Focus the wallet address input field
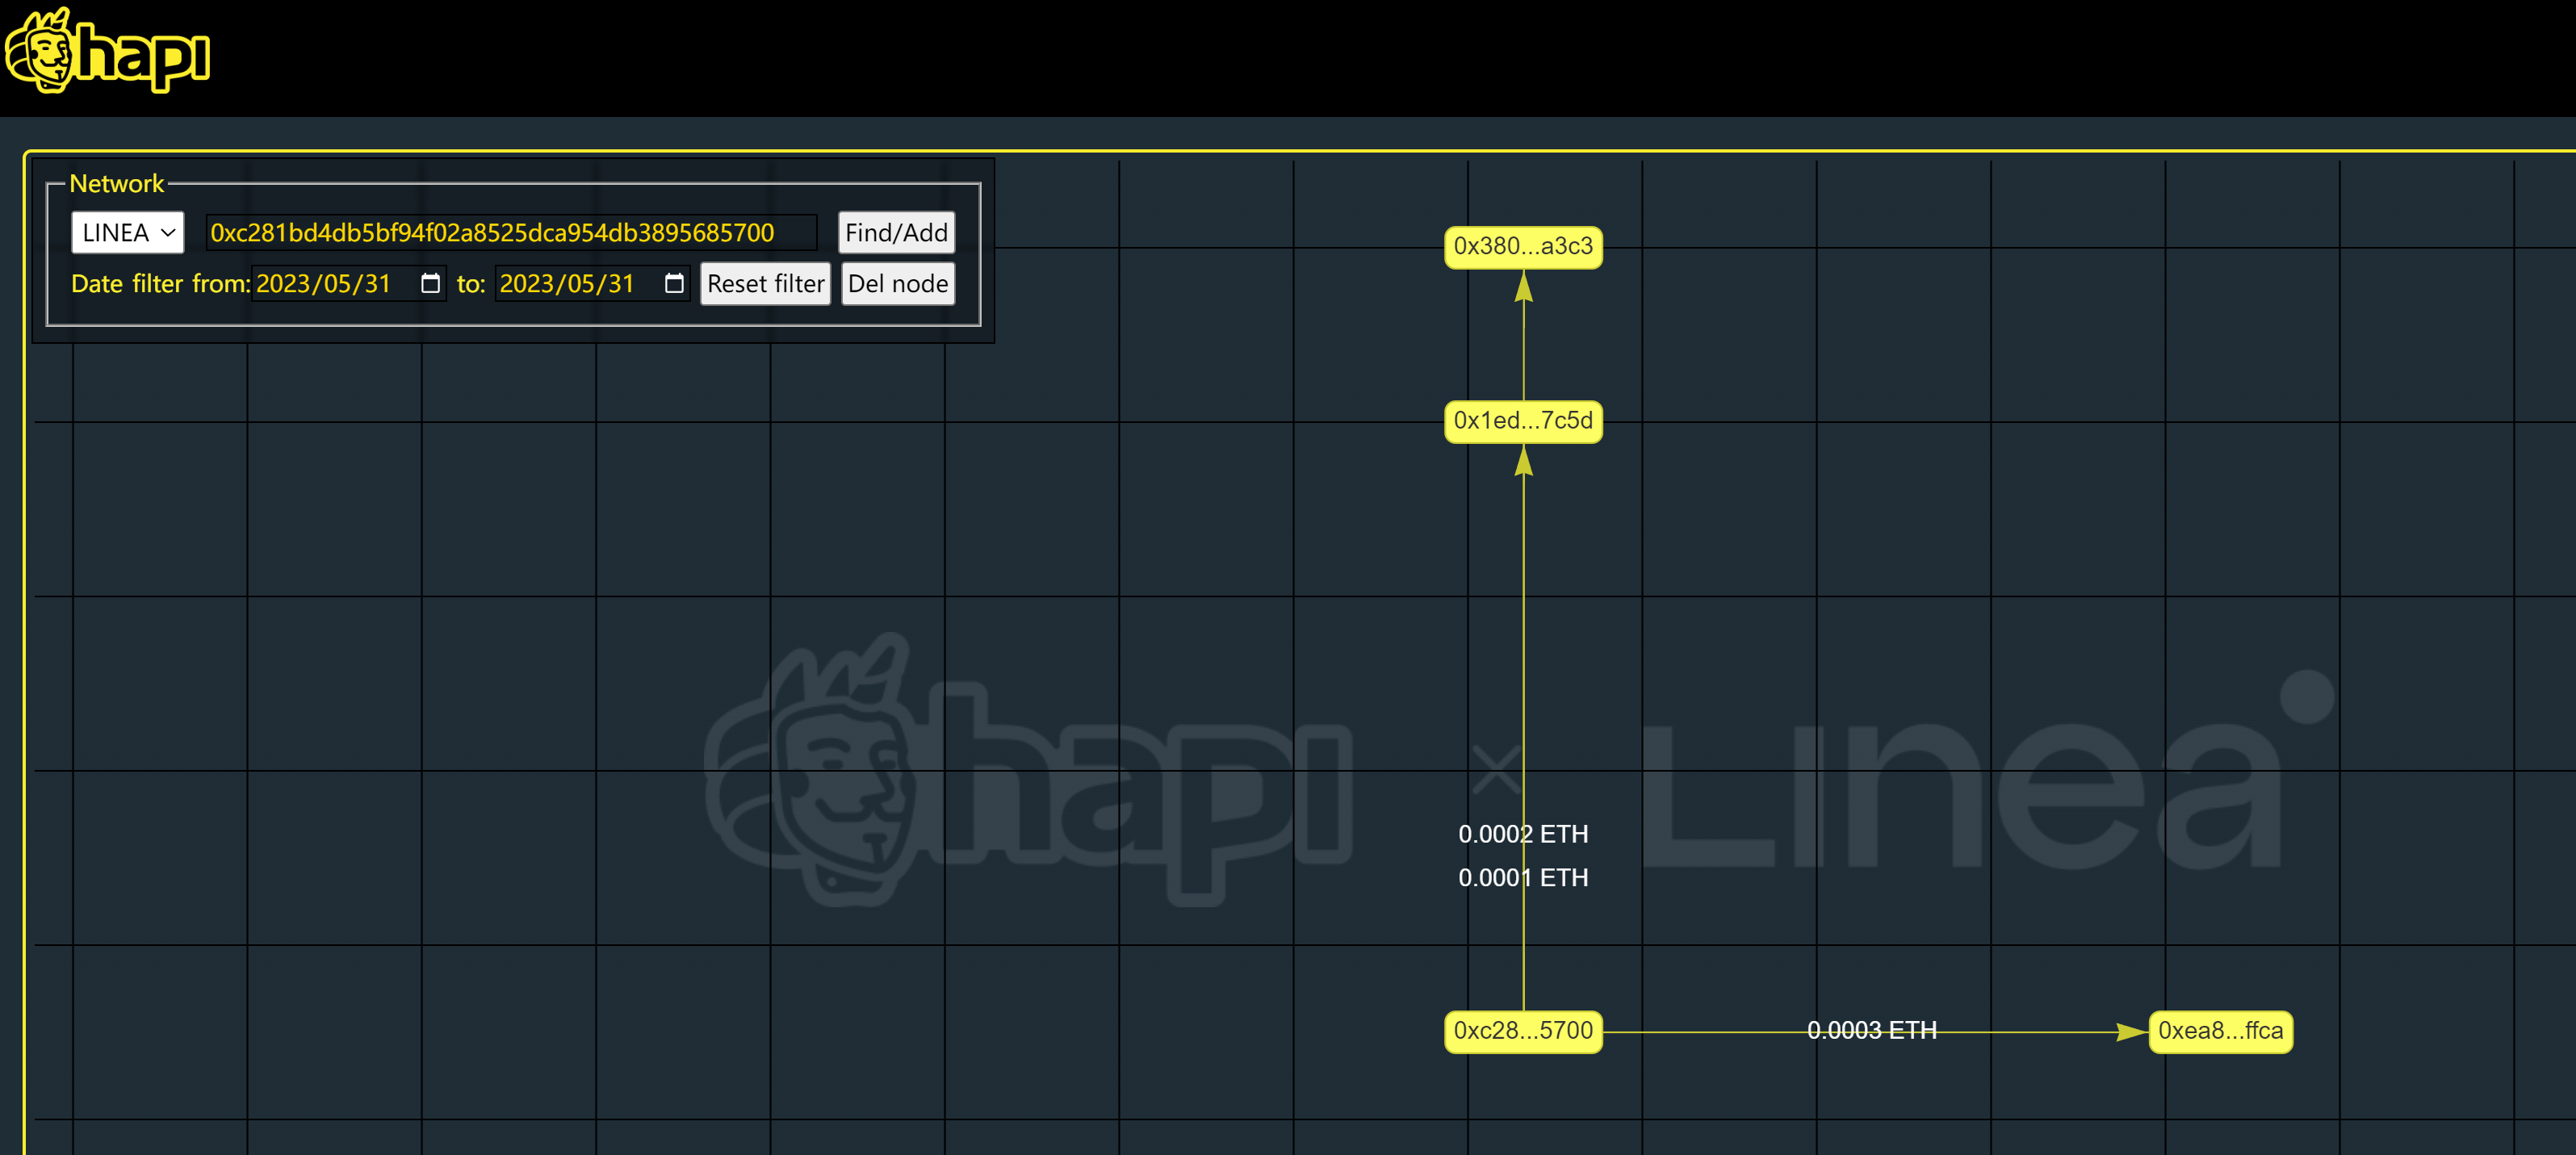This screenshot has width=2576, height=1155. tap(511, 232)
